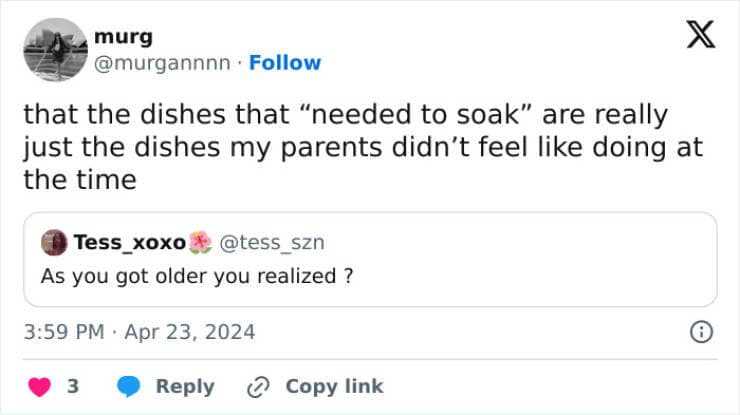The image size is (740, 415).
Task: Click the Reply speech bubble icon
Action: click(x=129, y=386)
